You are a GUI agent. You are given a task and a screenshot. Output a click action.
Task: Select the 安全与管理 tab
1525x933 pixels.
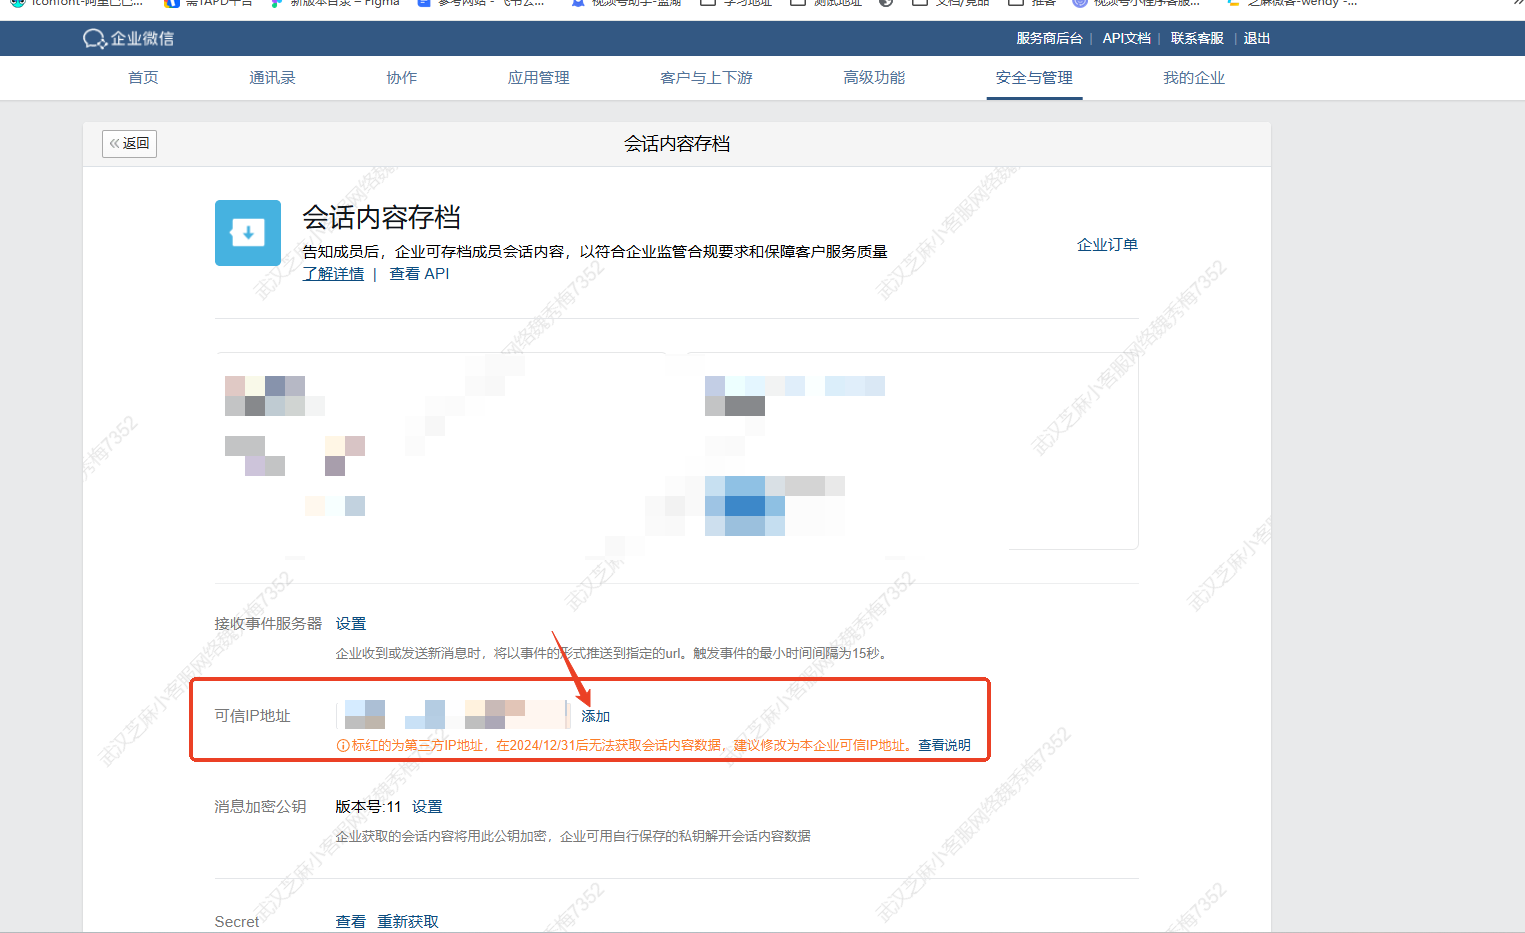tap(1034, 77)
